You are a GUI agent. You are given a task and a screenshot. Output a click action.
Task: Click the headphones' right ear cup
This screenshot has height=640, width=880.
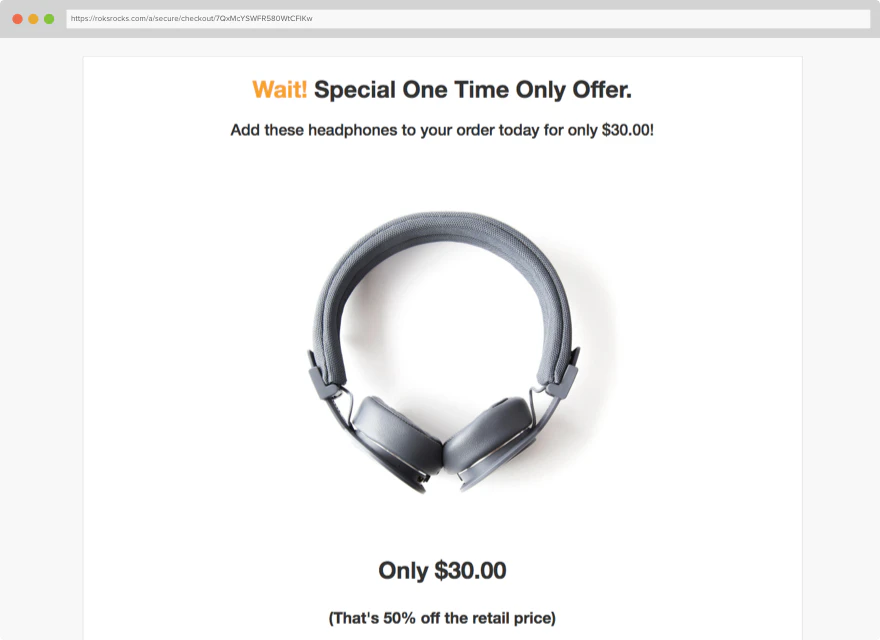pos(489,441)
